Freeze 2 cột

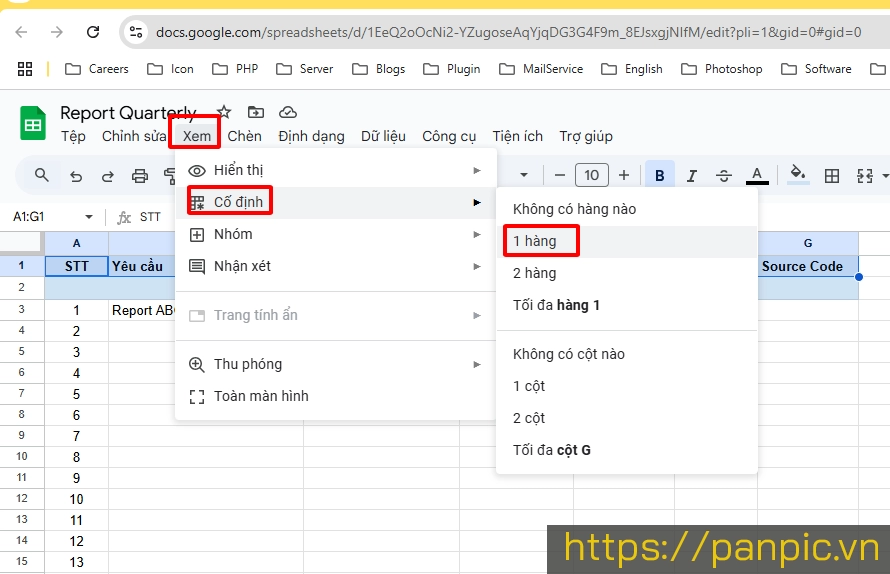pyautogui.click(x=627, y=418)
